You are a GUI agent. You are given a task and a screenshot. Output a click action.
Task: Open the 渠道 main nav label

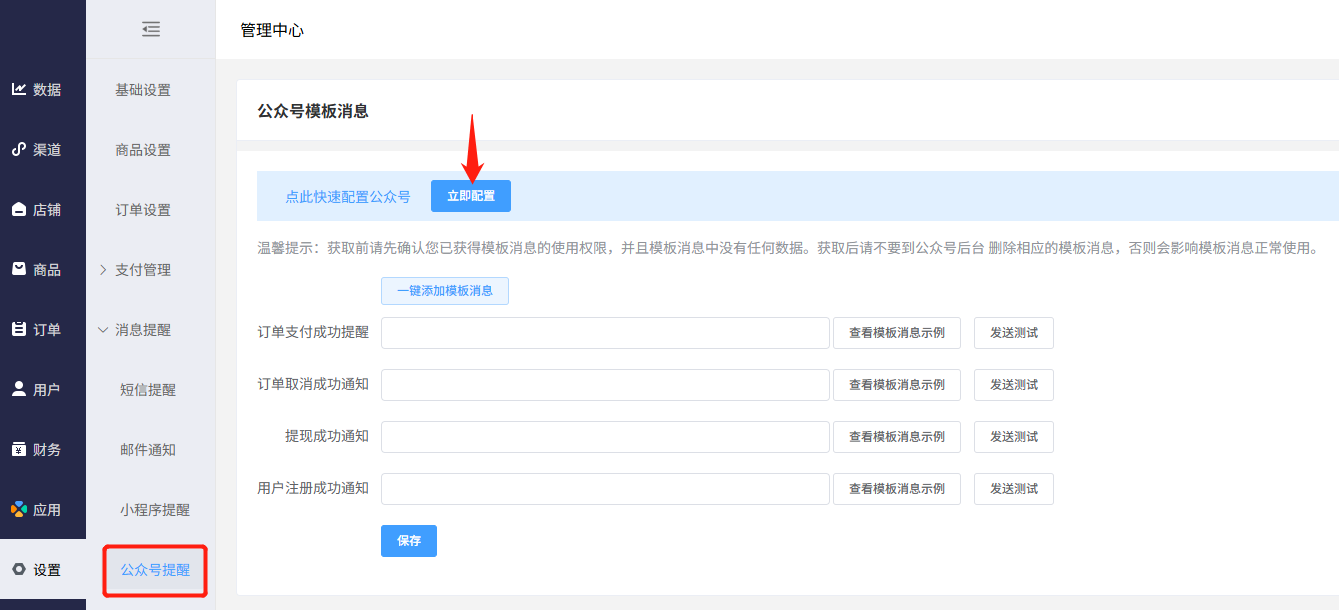coord(47,150)
